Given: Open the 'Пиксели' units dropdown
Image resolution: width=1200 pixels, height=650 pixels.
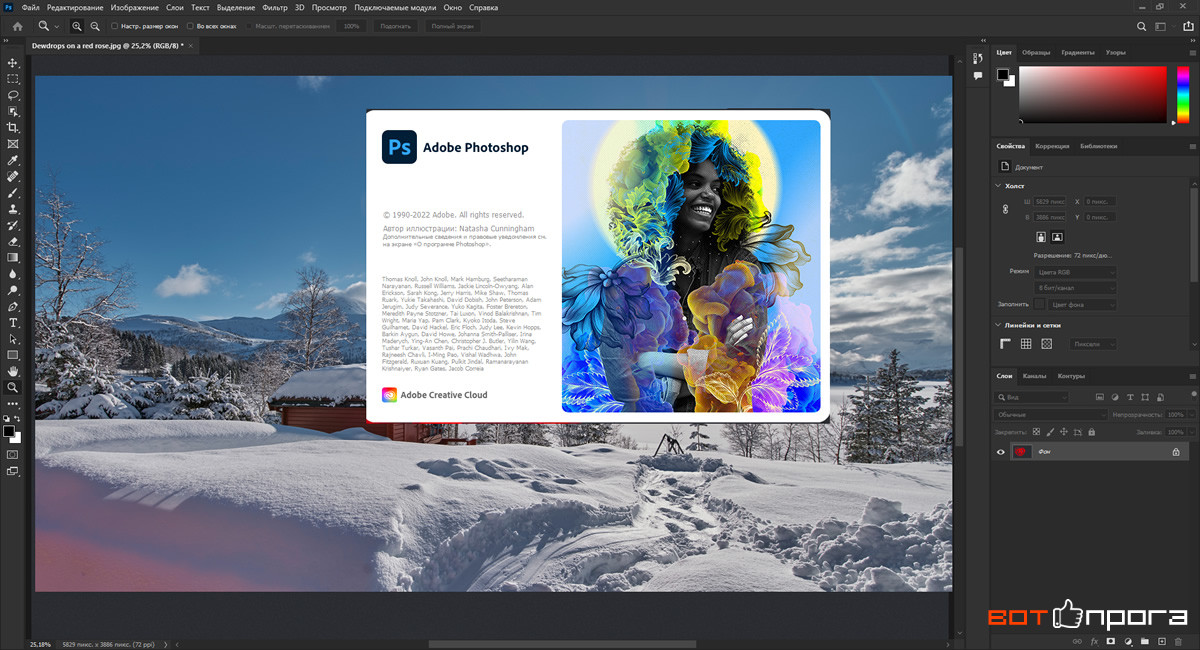Looking at the screenshot, I should pyautogui.click(x=1093, y=344).
